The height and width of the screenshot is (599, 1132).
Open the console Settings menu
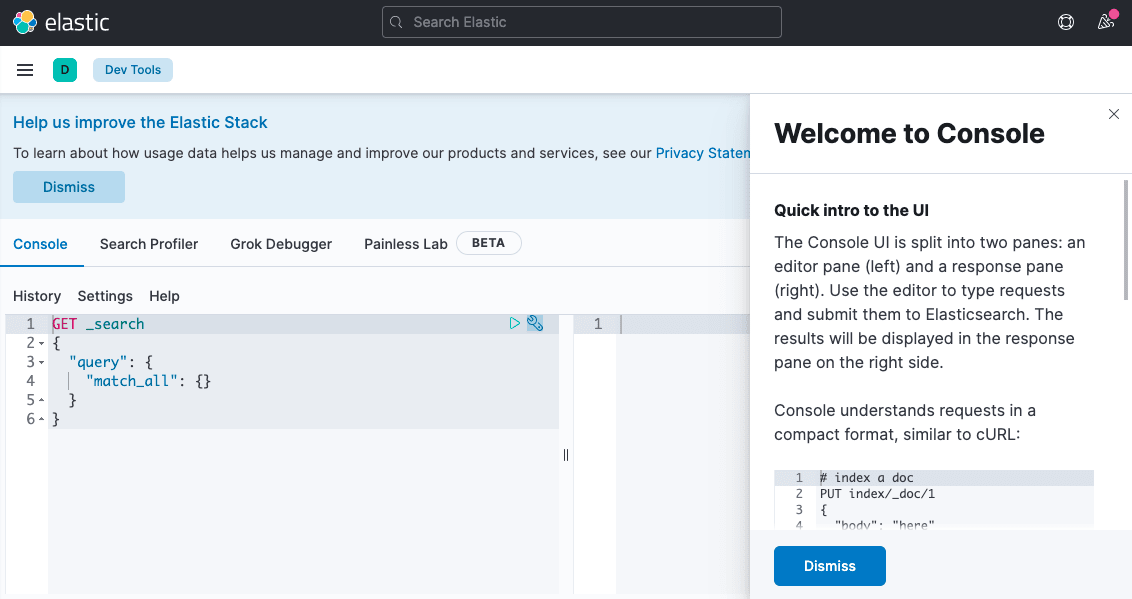coord(104,296)
